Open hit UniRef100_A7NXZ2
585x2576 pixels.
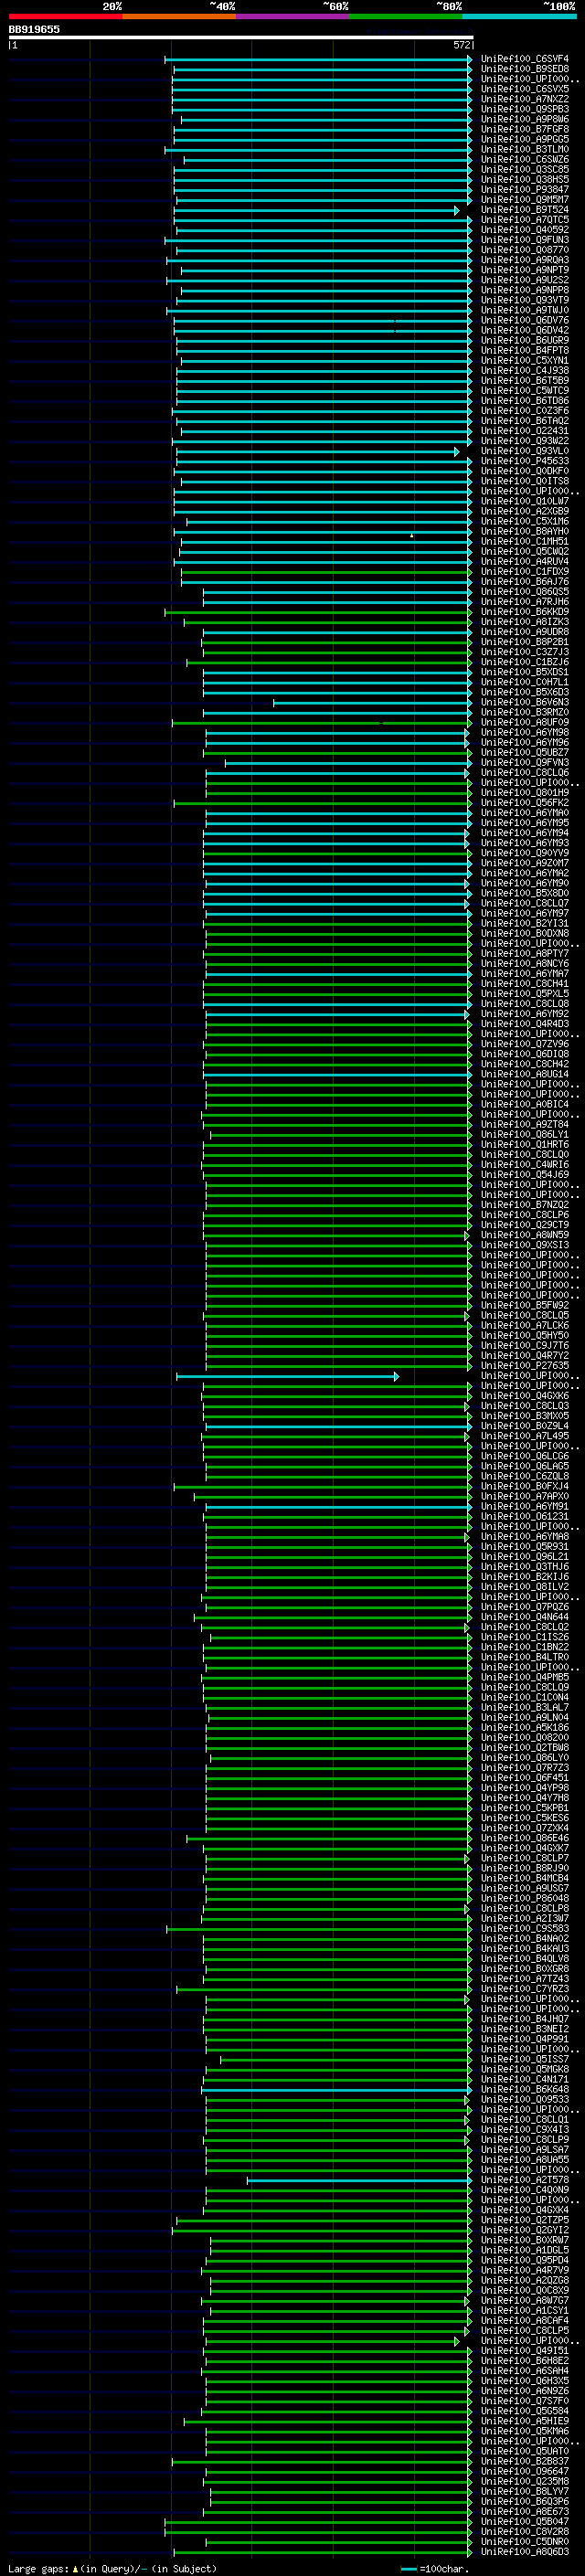pyautogui.click(x=525, y=99)
